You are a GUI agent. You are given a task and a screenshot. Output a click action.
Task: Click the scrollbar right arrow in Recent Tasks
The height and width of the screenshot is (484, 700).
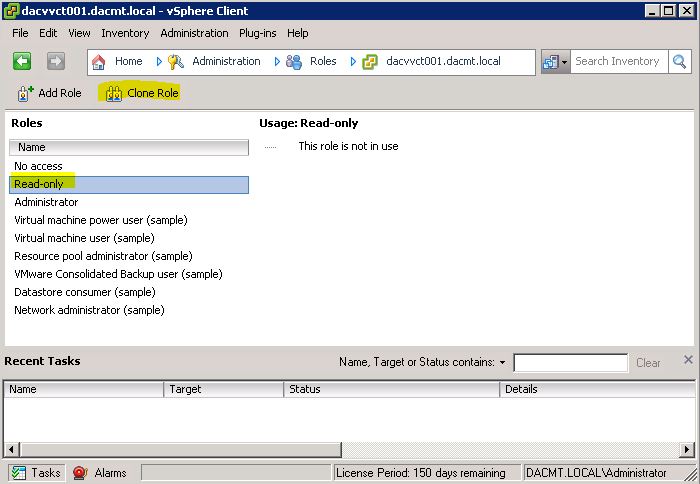coord(687,449)
